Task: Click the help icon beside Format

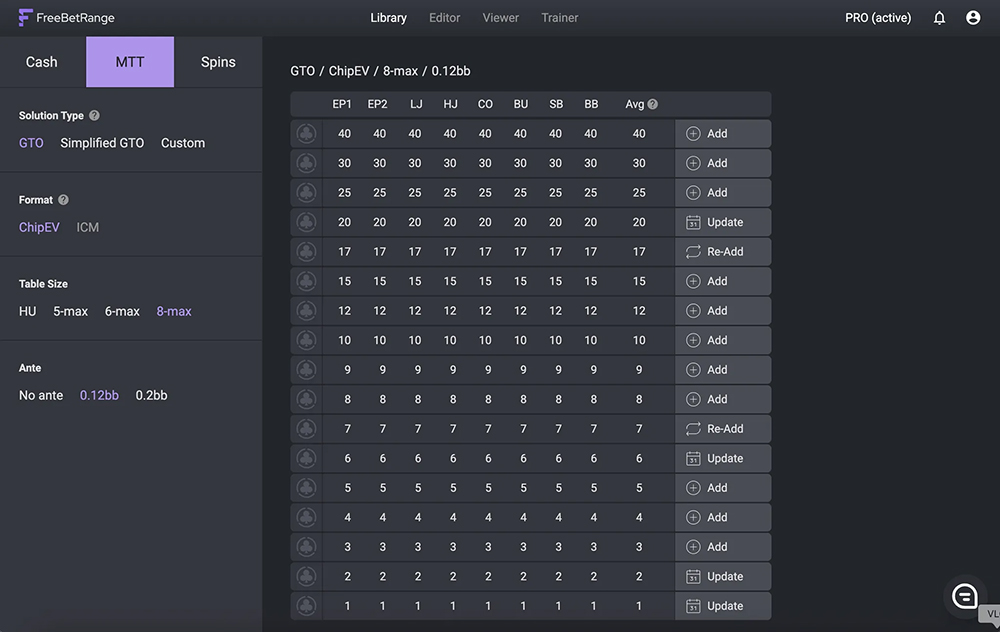Action: click(x=63, y=200)
